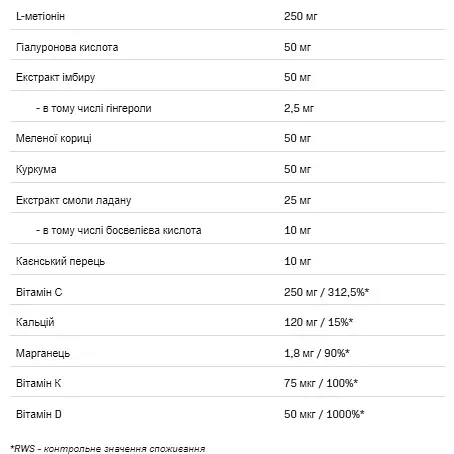This screenshot has width=454, height=454.
Task: Select the Куркума ingredient label
Action: tap(36, 169)
